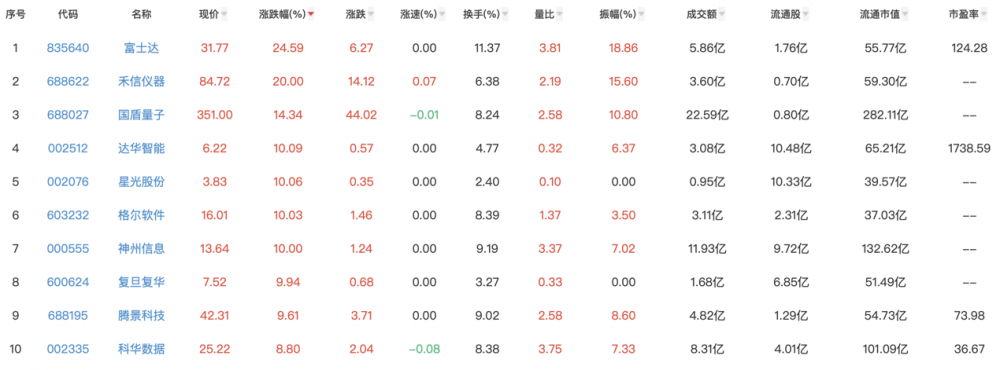This screenshot has width=1000, height=370.
Task: Select 神州信息 stock name
Action: tap(144, 248)
